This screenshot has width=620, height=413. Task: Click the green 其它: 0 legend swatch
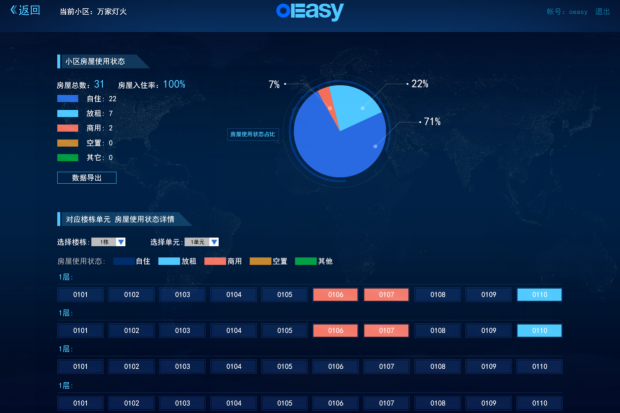click(x=68, y=157)
